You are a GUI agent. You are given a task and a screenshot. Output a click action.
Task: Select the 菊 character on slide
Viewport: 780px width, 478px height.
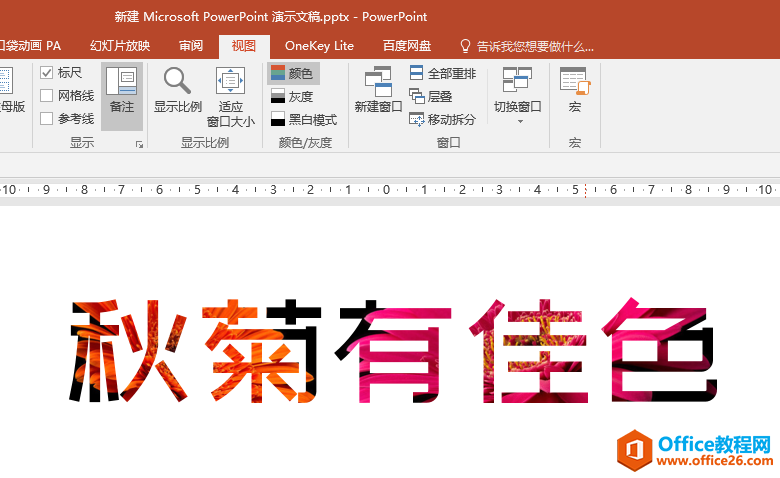[x=262, y=351]
